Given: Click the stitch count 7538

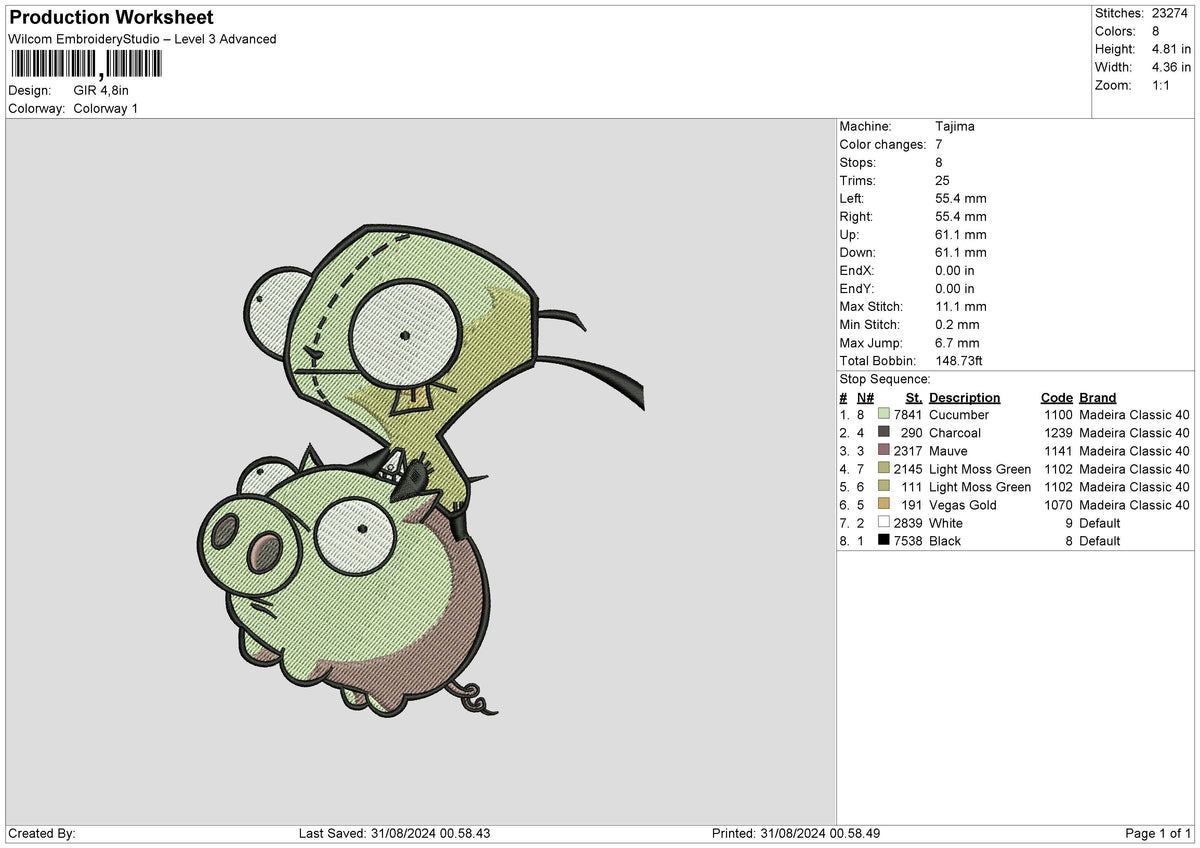Looking at the screenshot, I should tap(908, 540).
